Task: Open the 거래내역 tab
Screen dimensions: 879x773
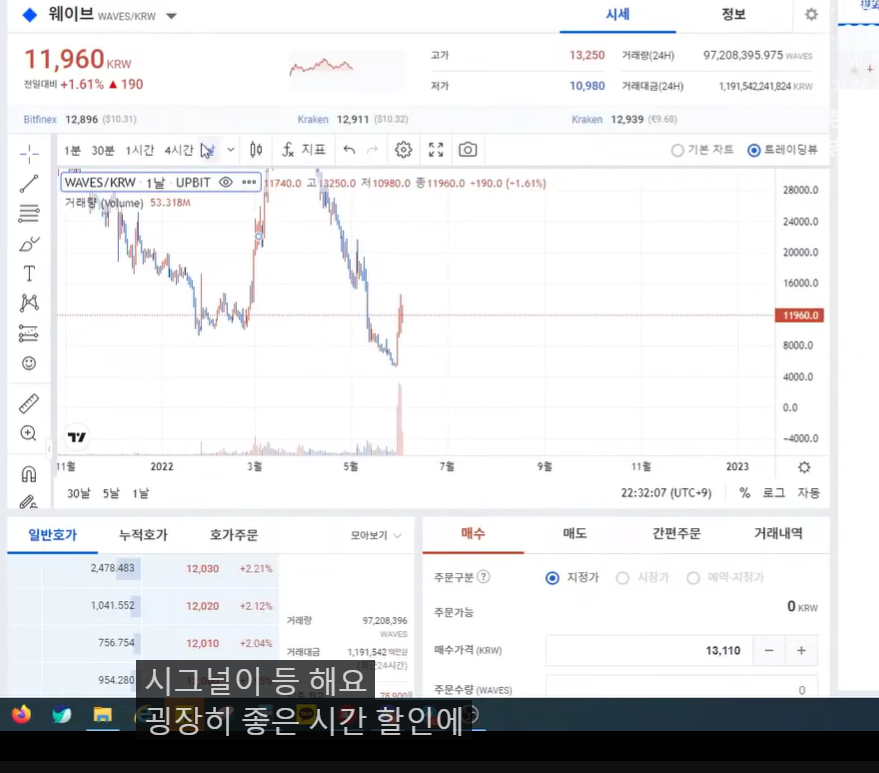Action: pos(778,534)
